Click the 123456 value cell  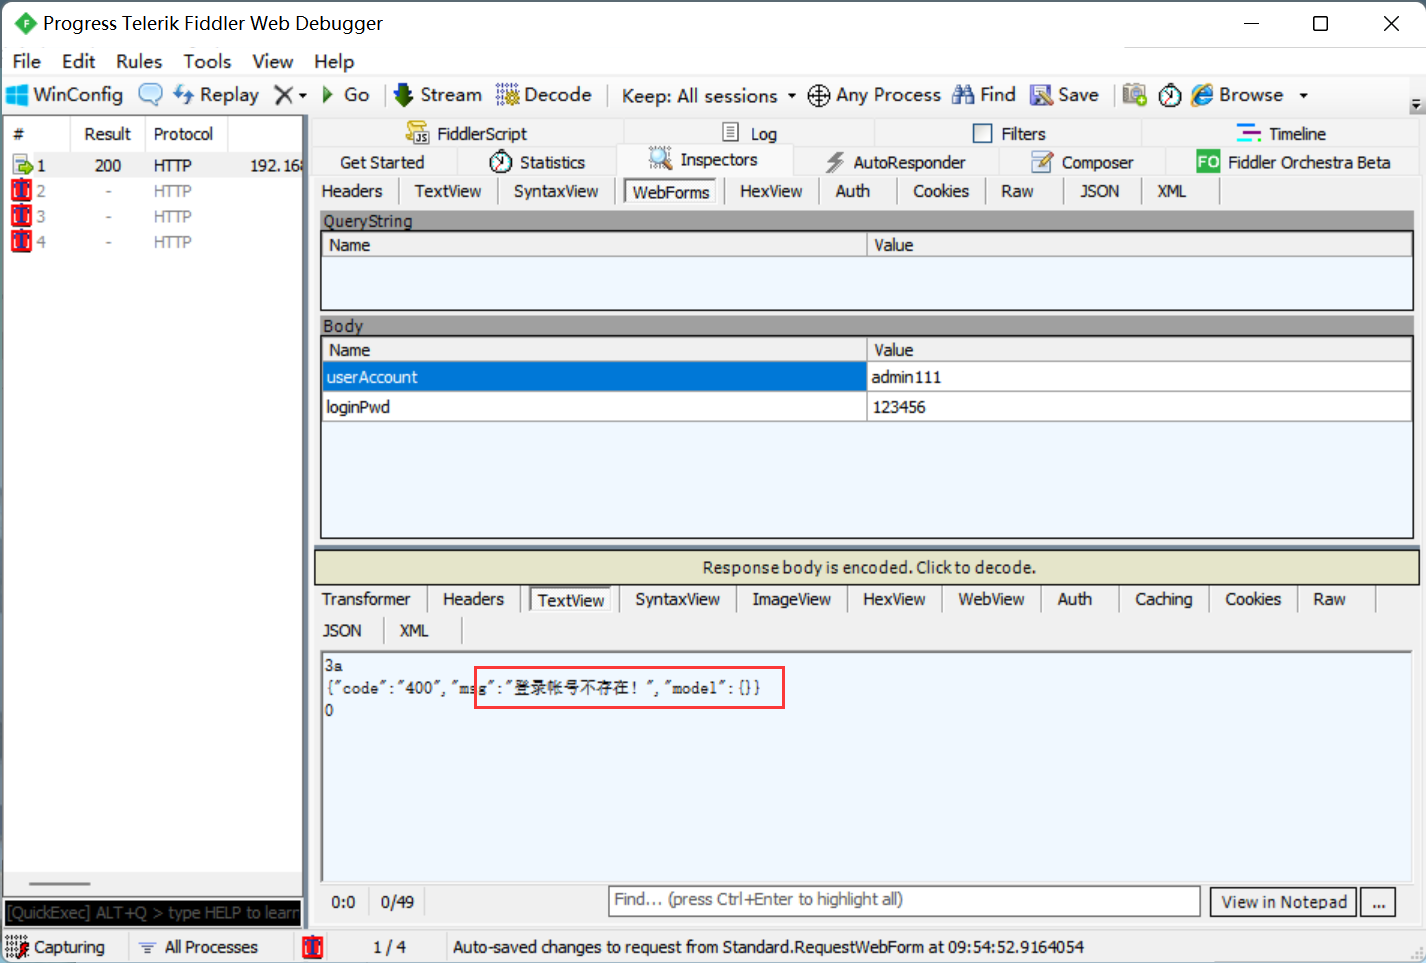pos(1139,407)
